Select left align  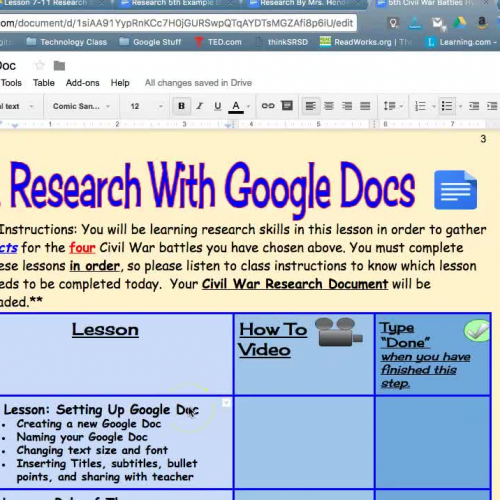click(x=311, y=106)
